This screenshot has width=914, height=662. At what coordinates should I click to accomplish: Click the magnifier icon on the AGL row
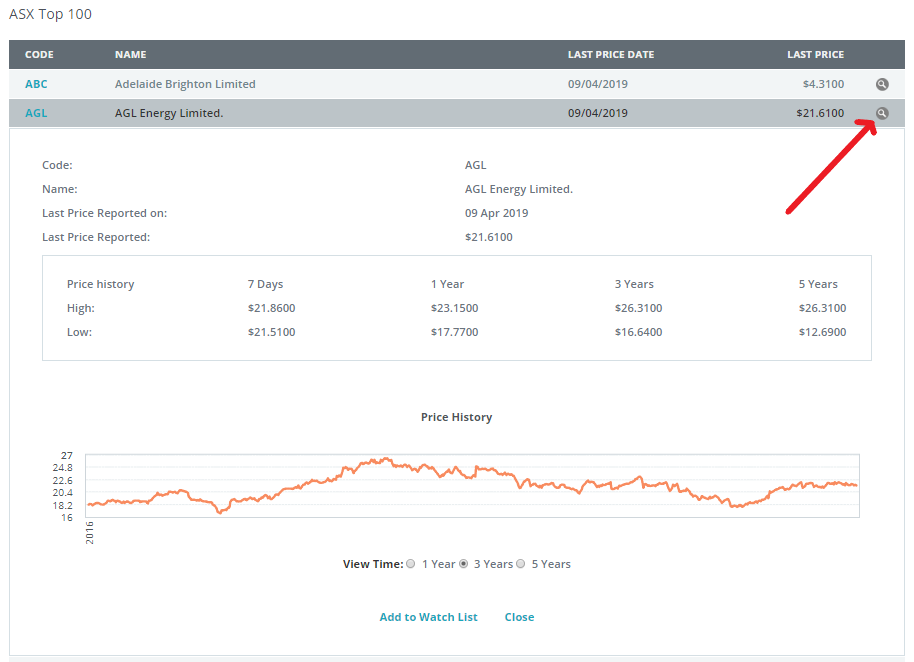click(x=881, y=113)
